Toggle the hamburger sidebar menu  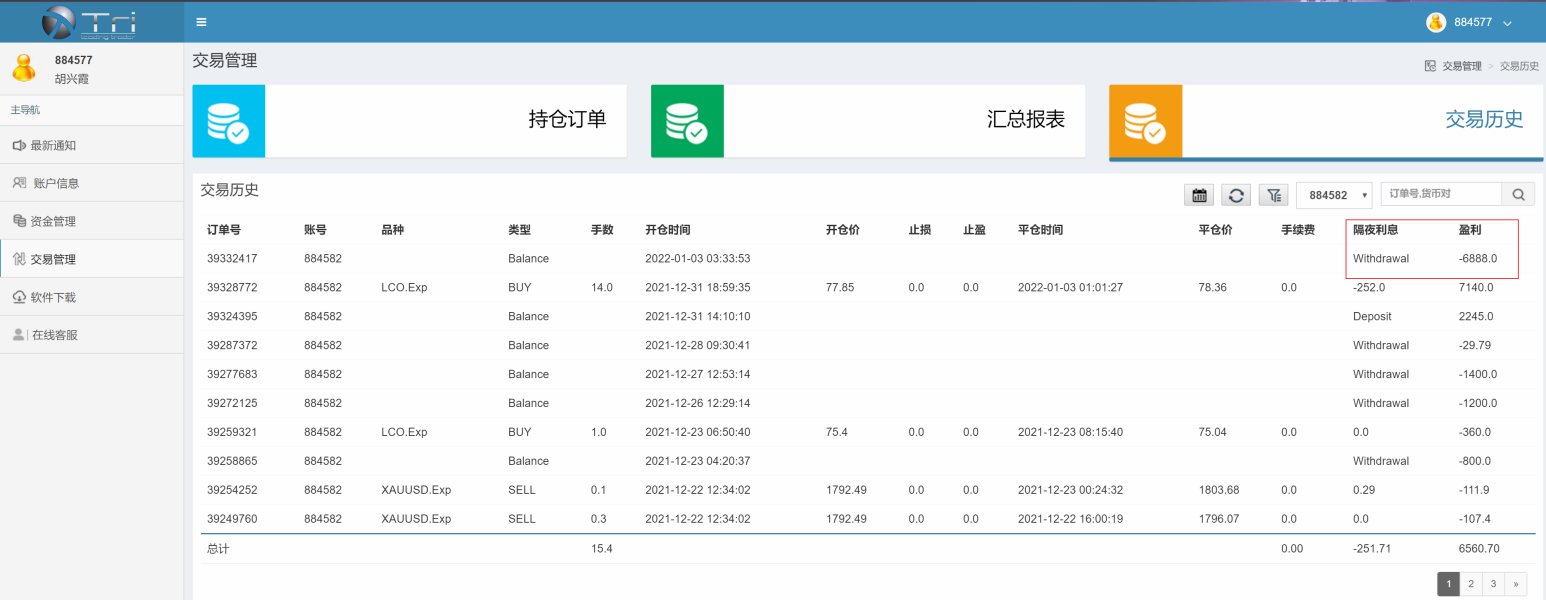click(201, 22)
